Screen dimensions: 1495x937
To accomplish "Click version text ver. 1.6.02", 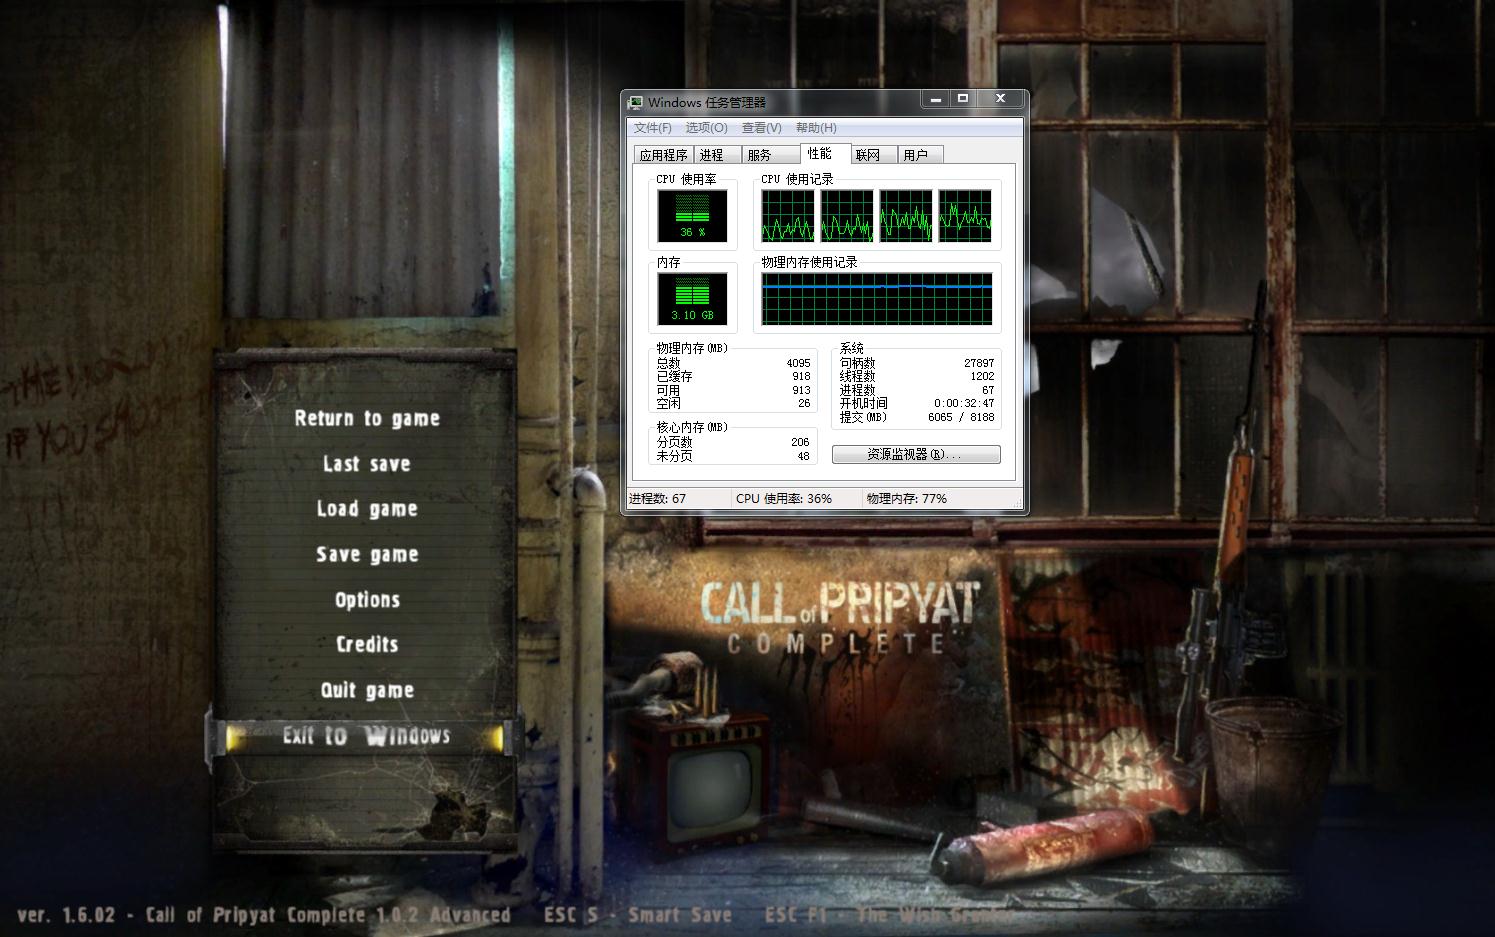I will tap(66, 915).
